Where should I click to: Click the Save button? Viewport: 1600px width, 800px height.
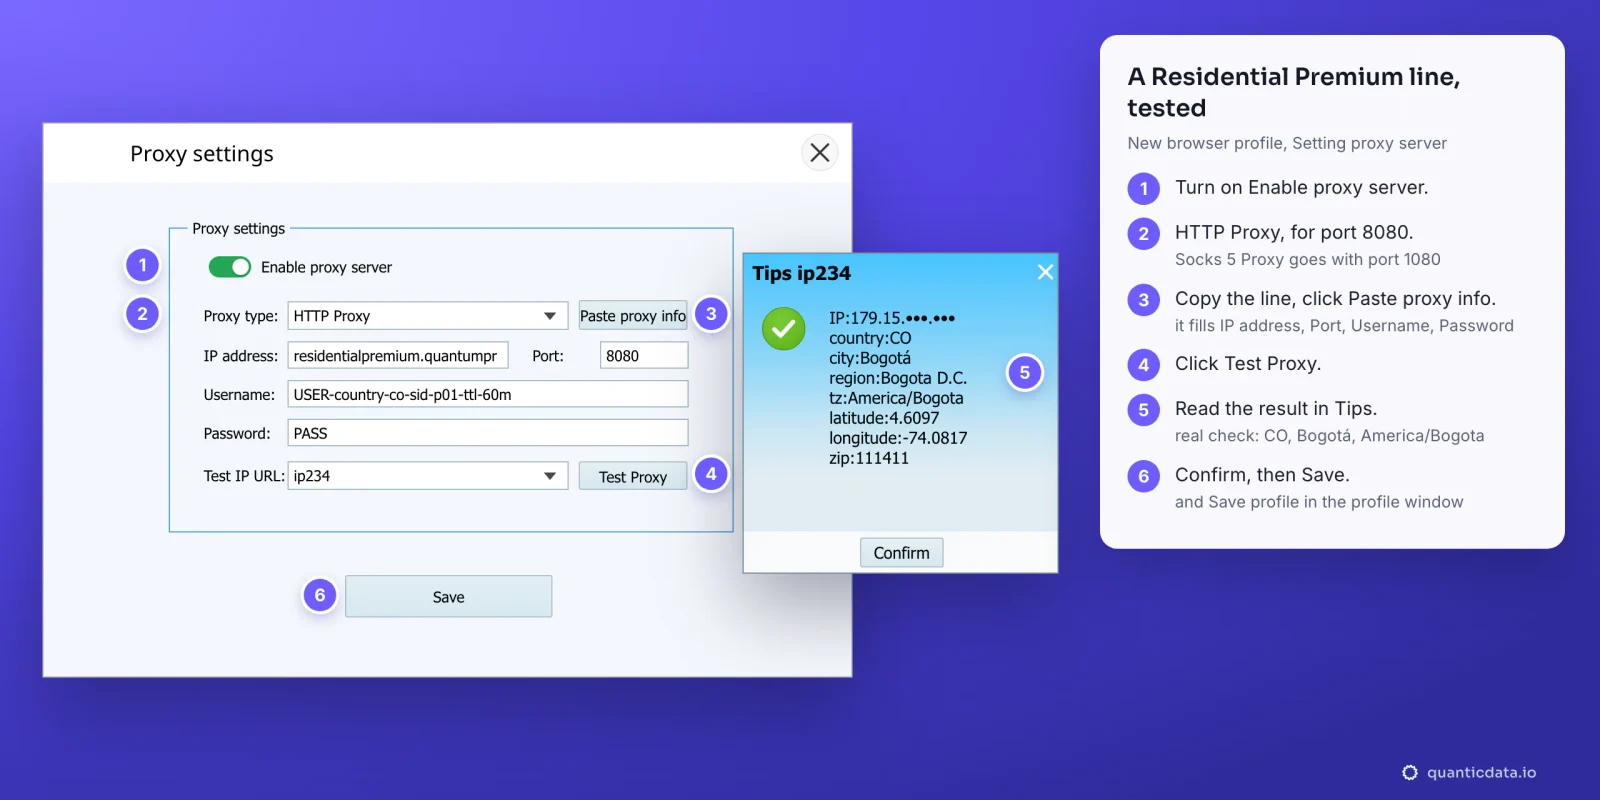click(448, 597)
